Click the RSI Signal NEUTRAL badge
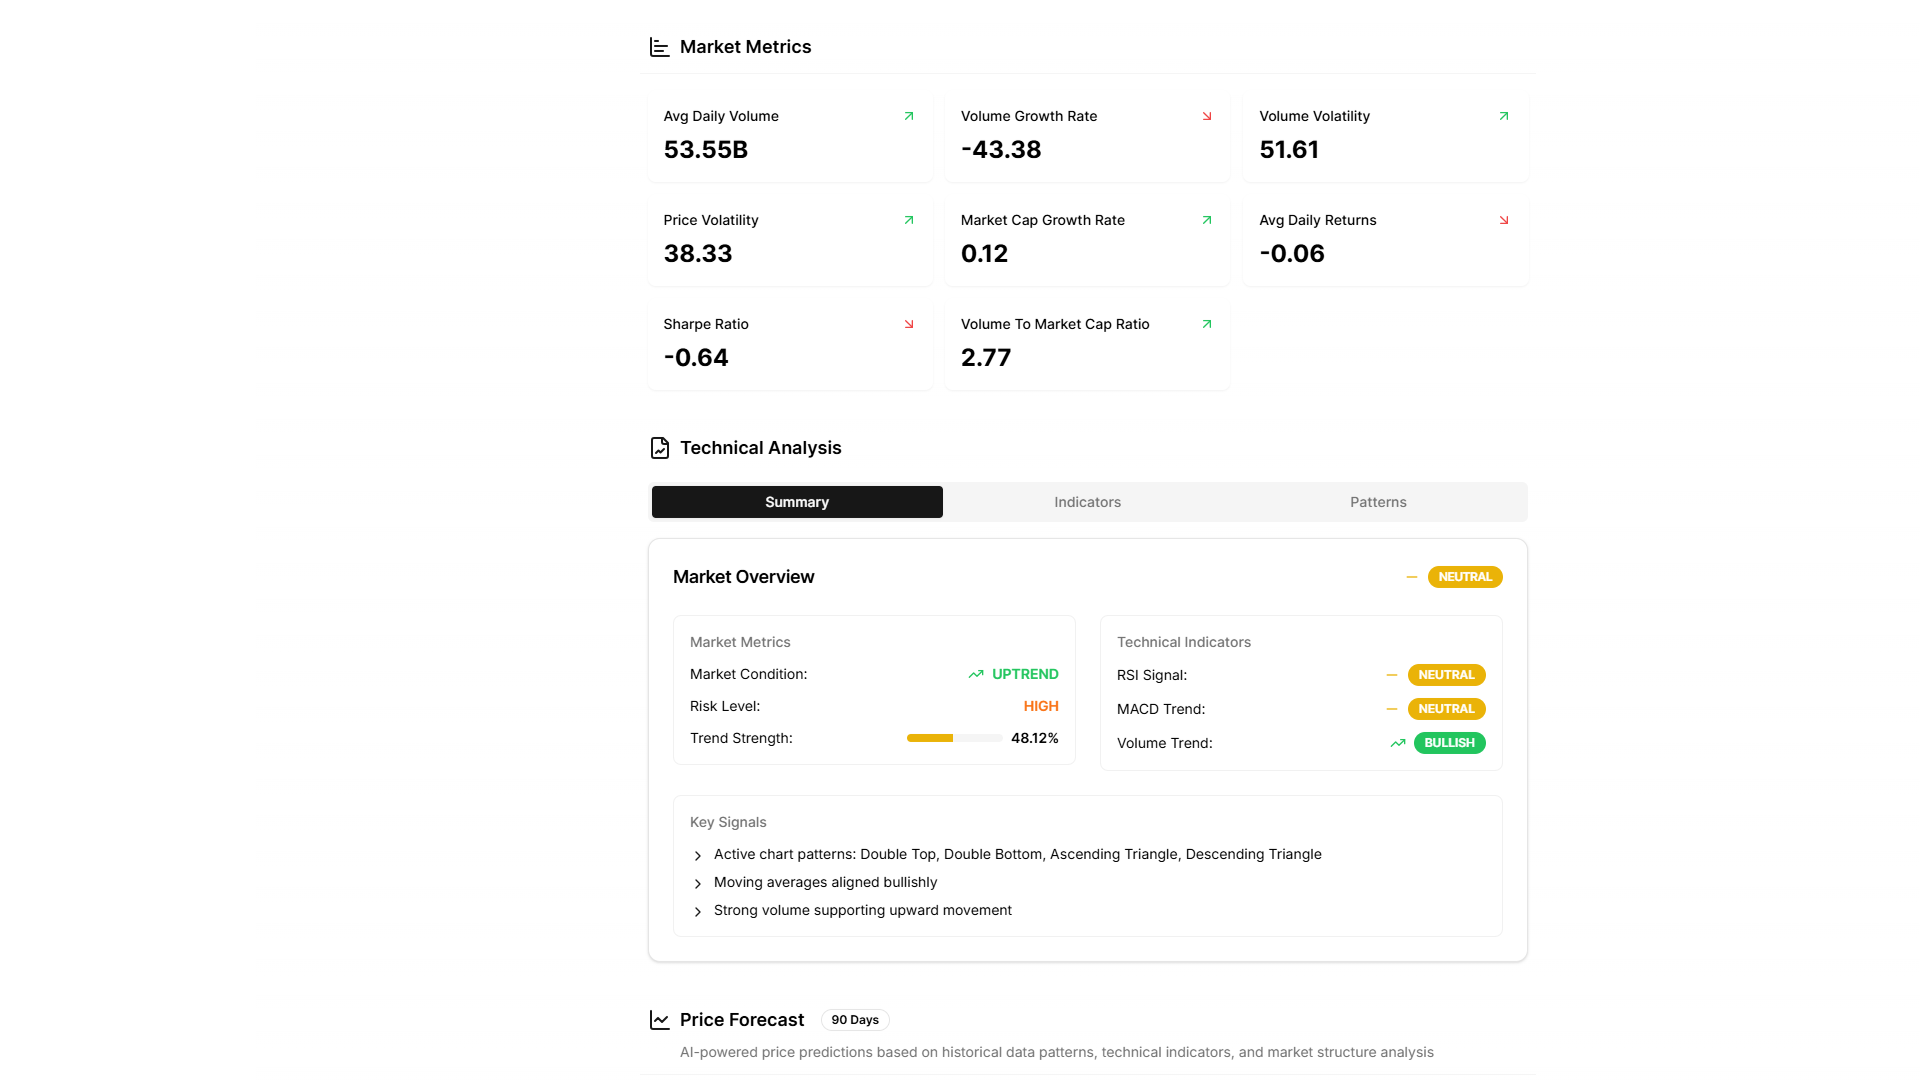 1446,675
